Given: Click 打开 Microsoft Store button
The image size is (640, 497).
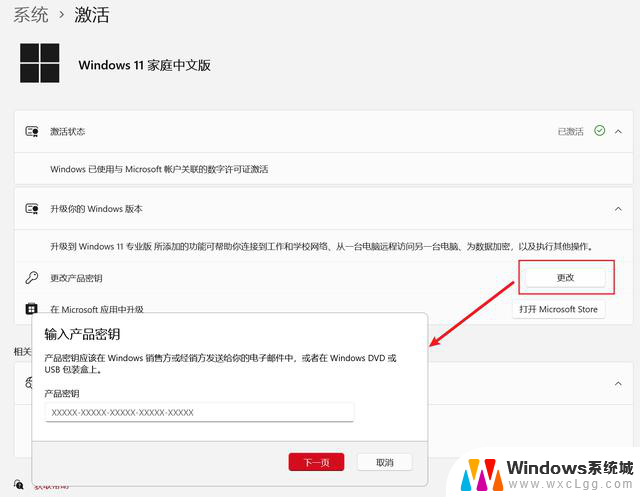Looking at the screenshot, I should [558, 309].
